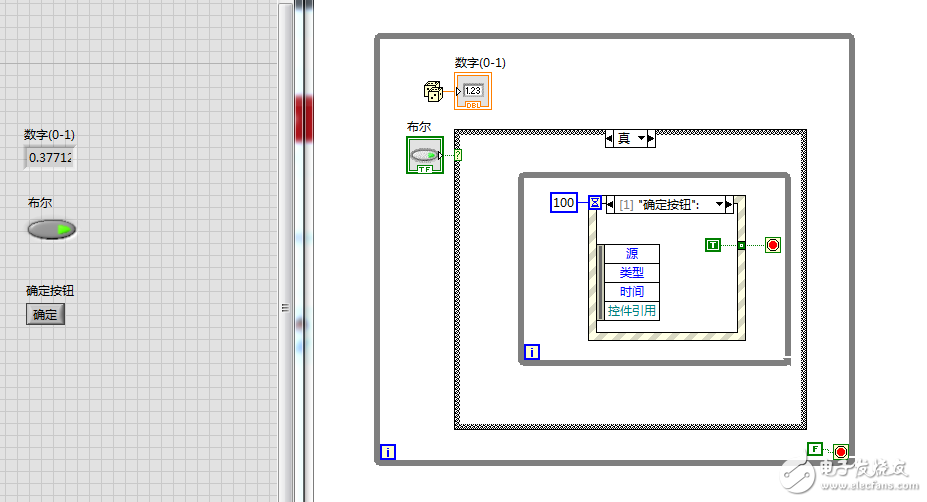
Task: Show next event case with right arrow
Action: pyautogui.click(x=730, y=204)
